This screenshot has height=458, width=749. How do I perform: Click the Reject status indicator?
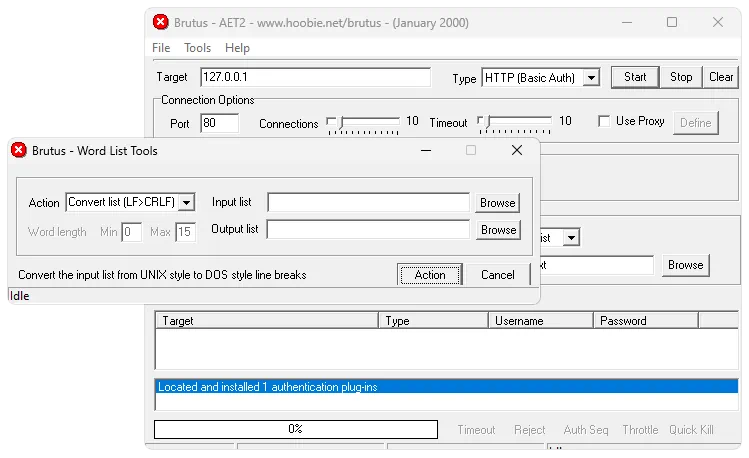[x=529, y=430]
